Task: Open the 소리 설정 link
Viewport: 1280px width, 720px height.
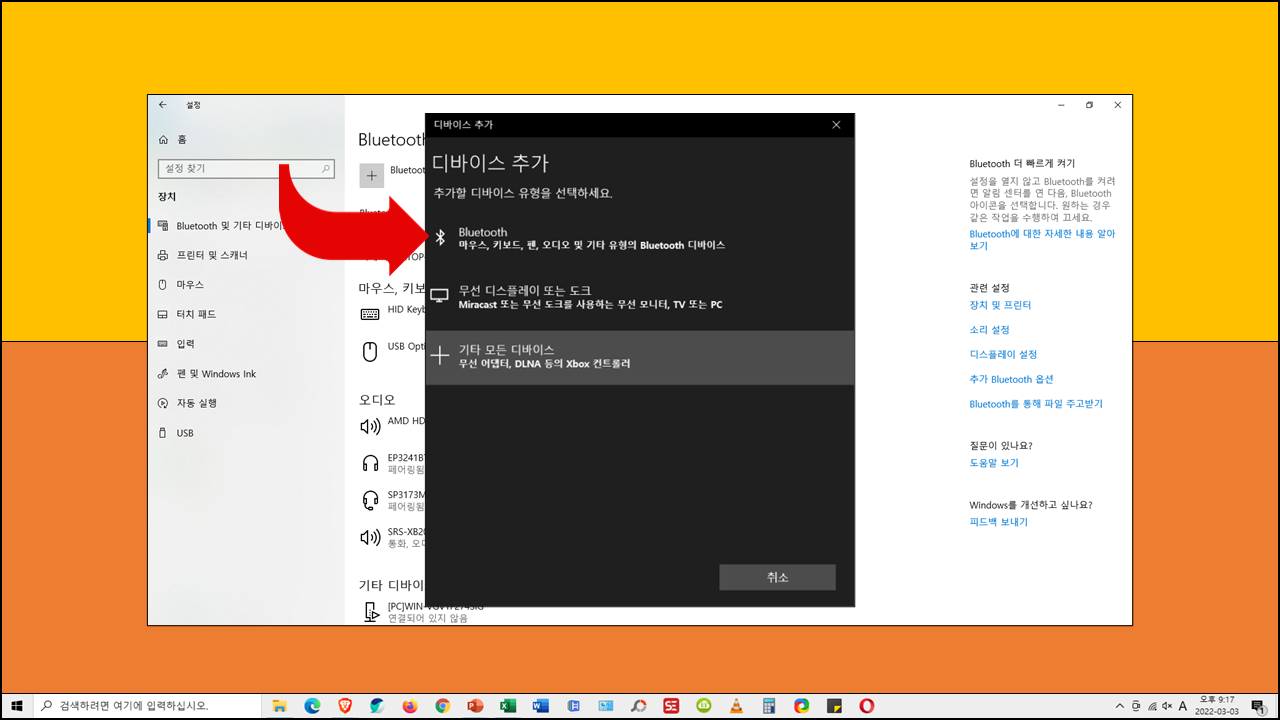Action: (x=989, y=330)
